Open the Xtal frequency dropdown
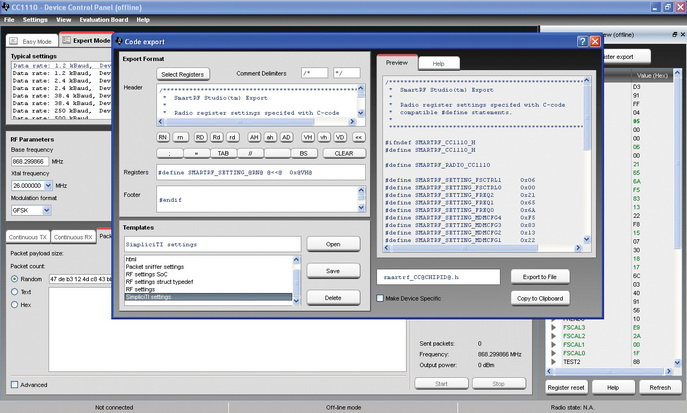Screen dimensions: 687x413 48,185
